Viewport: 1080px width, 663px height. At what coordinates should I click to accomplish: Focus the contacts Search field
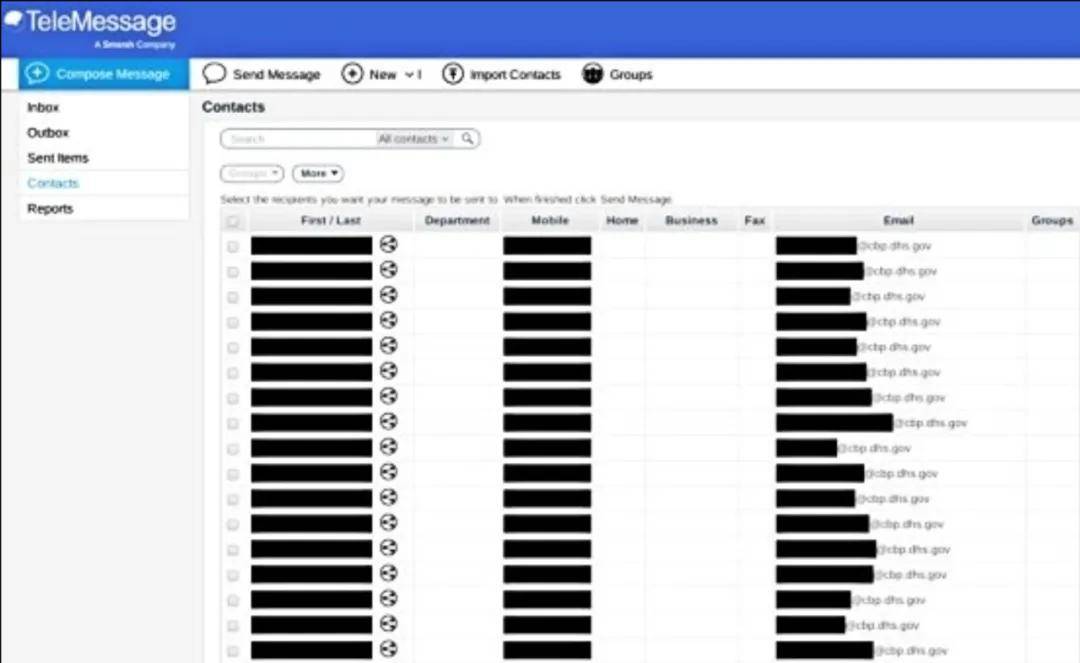click(300, 138)
